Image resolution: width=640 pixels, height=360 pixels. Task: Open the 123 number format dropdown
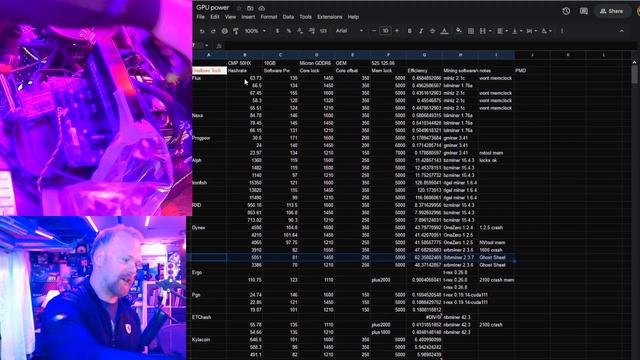[x=323, y=31]
